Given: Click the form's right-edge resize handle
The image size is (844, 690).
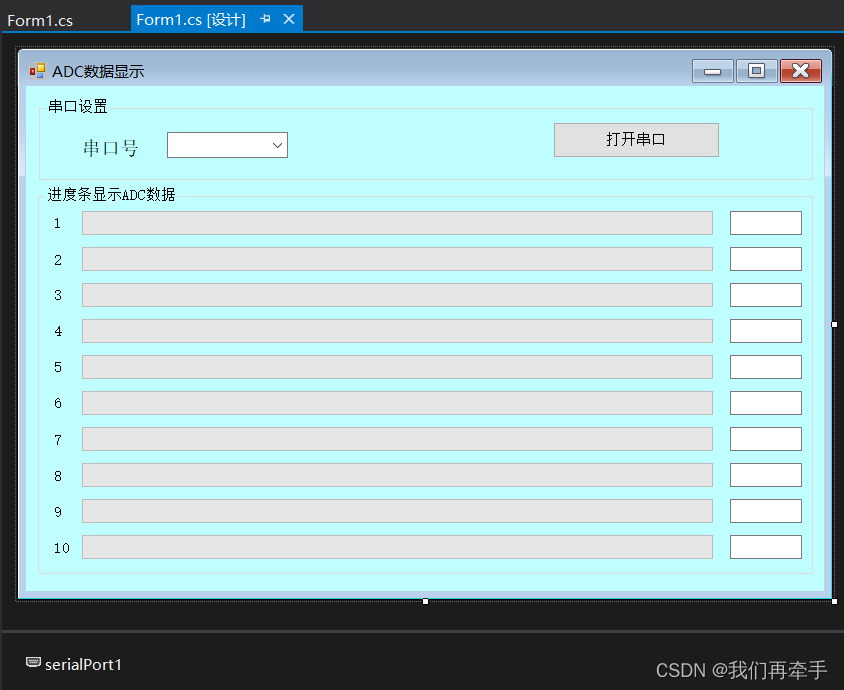Looking at the screenshot, I should [834, 325].
